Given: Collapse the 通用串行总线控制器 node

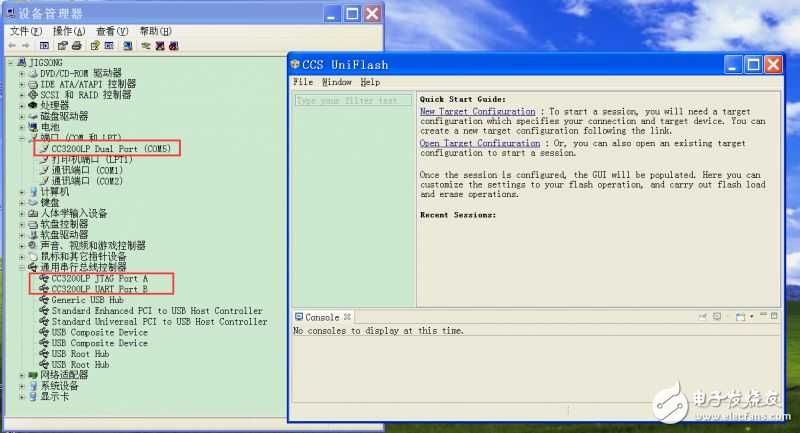Looking at the screenshot, I should point(22,267).
